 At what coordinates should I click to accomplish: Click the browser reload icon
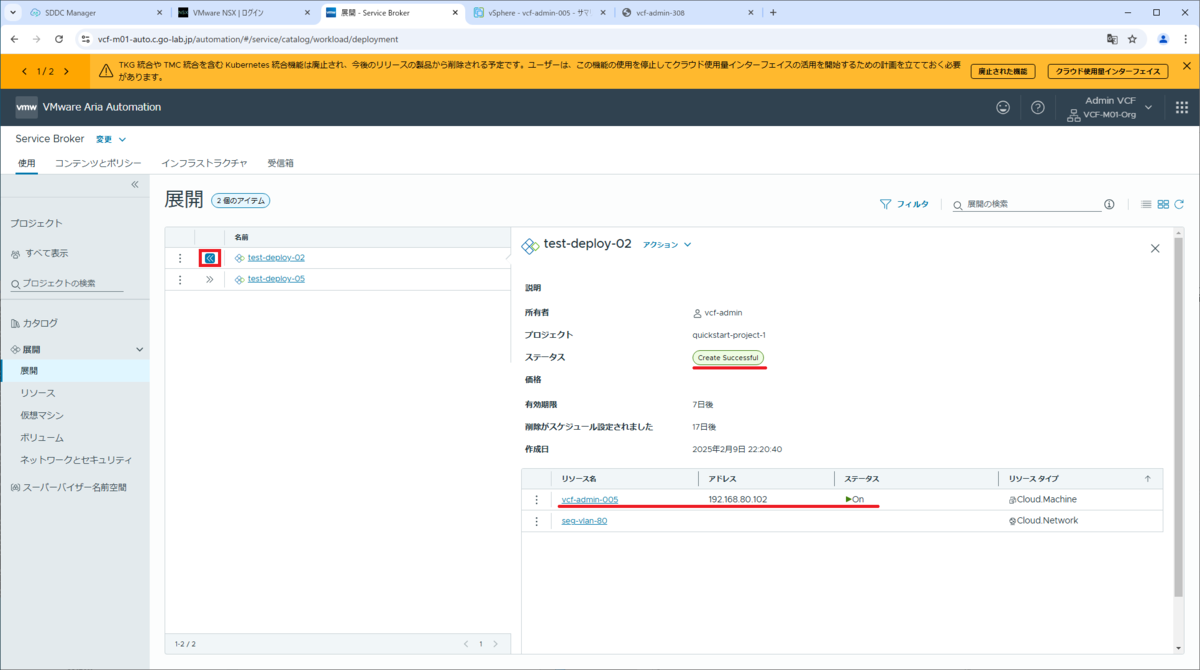(59, 39)
